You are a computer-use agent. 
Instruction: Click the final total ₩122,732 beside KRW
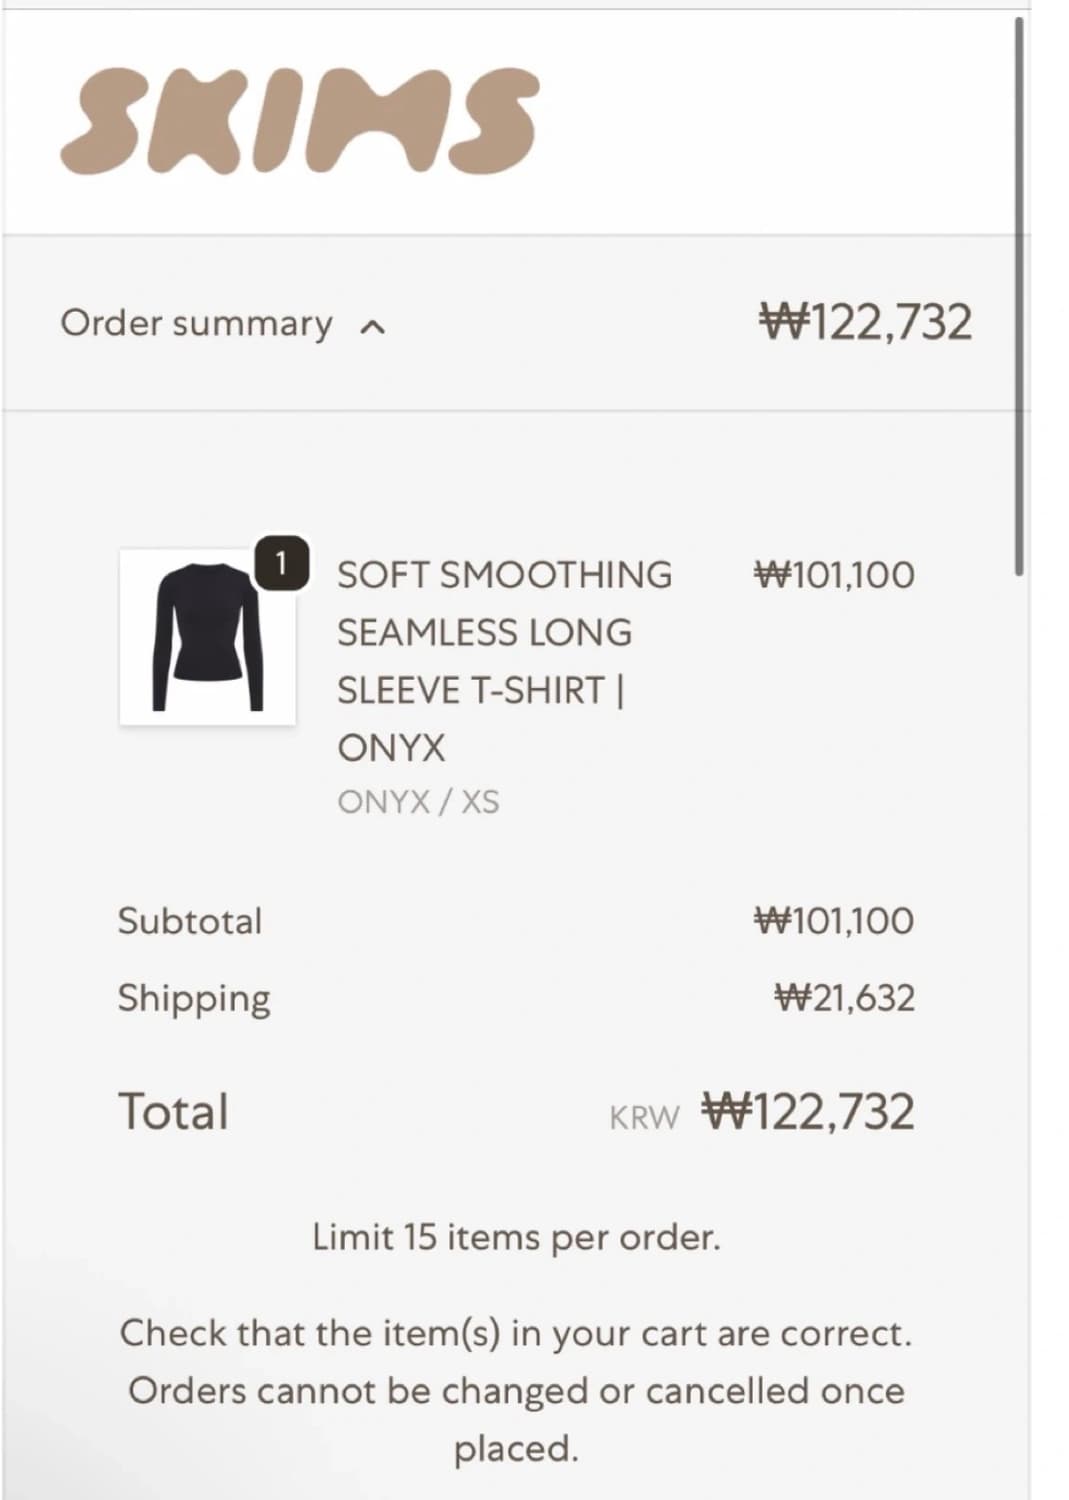[x=808, y=1112]
